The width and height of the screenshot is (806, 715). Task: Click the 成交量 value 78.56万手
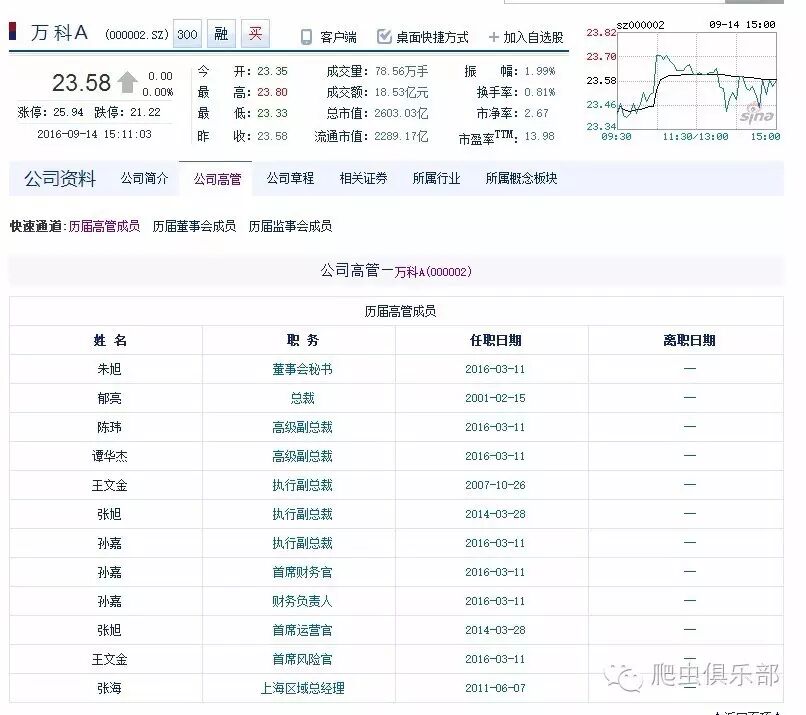tap(401, 71)
